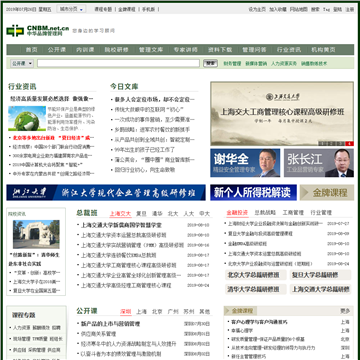Open 管理文库 in the main navigation
This screenshot has height=360, width=360.
point(151,50)
